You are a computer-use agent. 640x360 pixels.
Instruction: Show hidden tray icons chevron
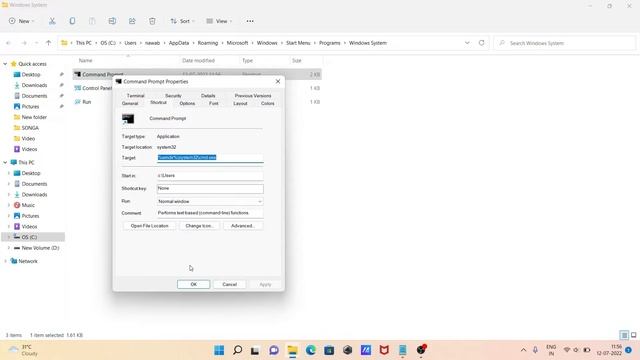[523, 350]
